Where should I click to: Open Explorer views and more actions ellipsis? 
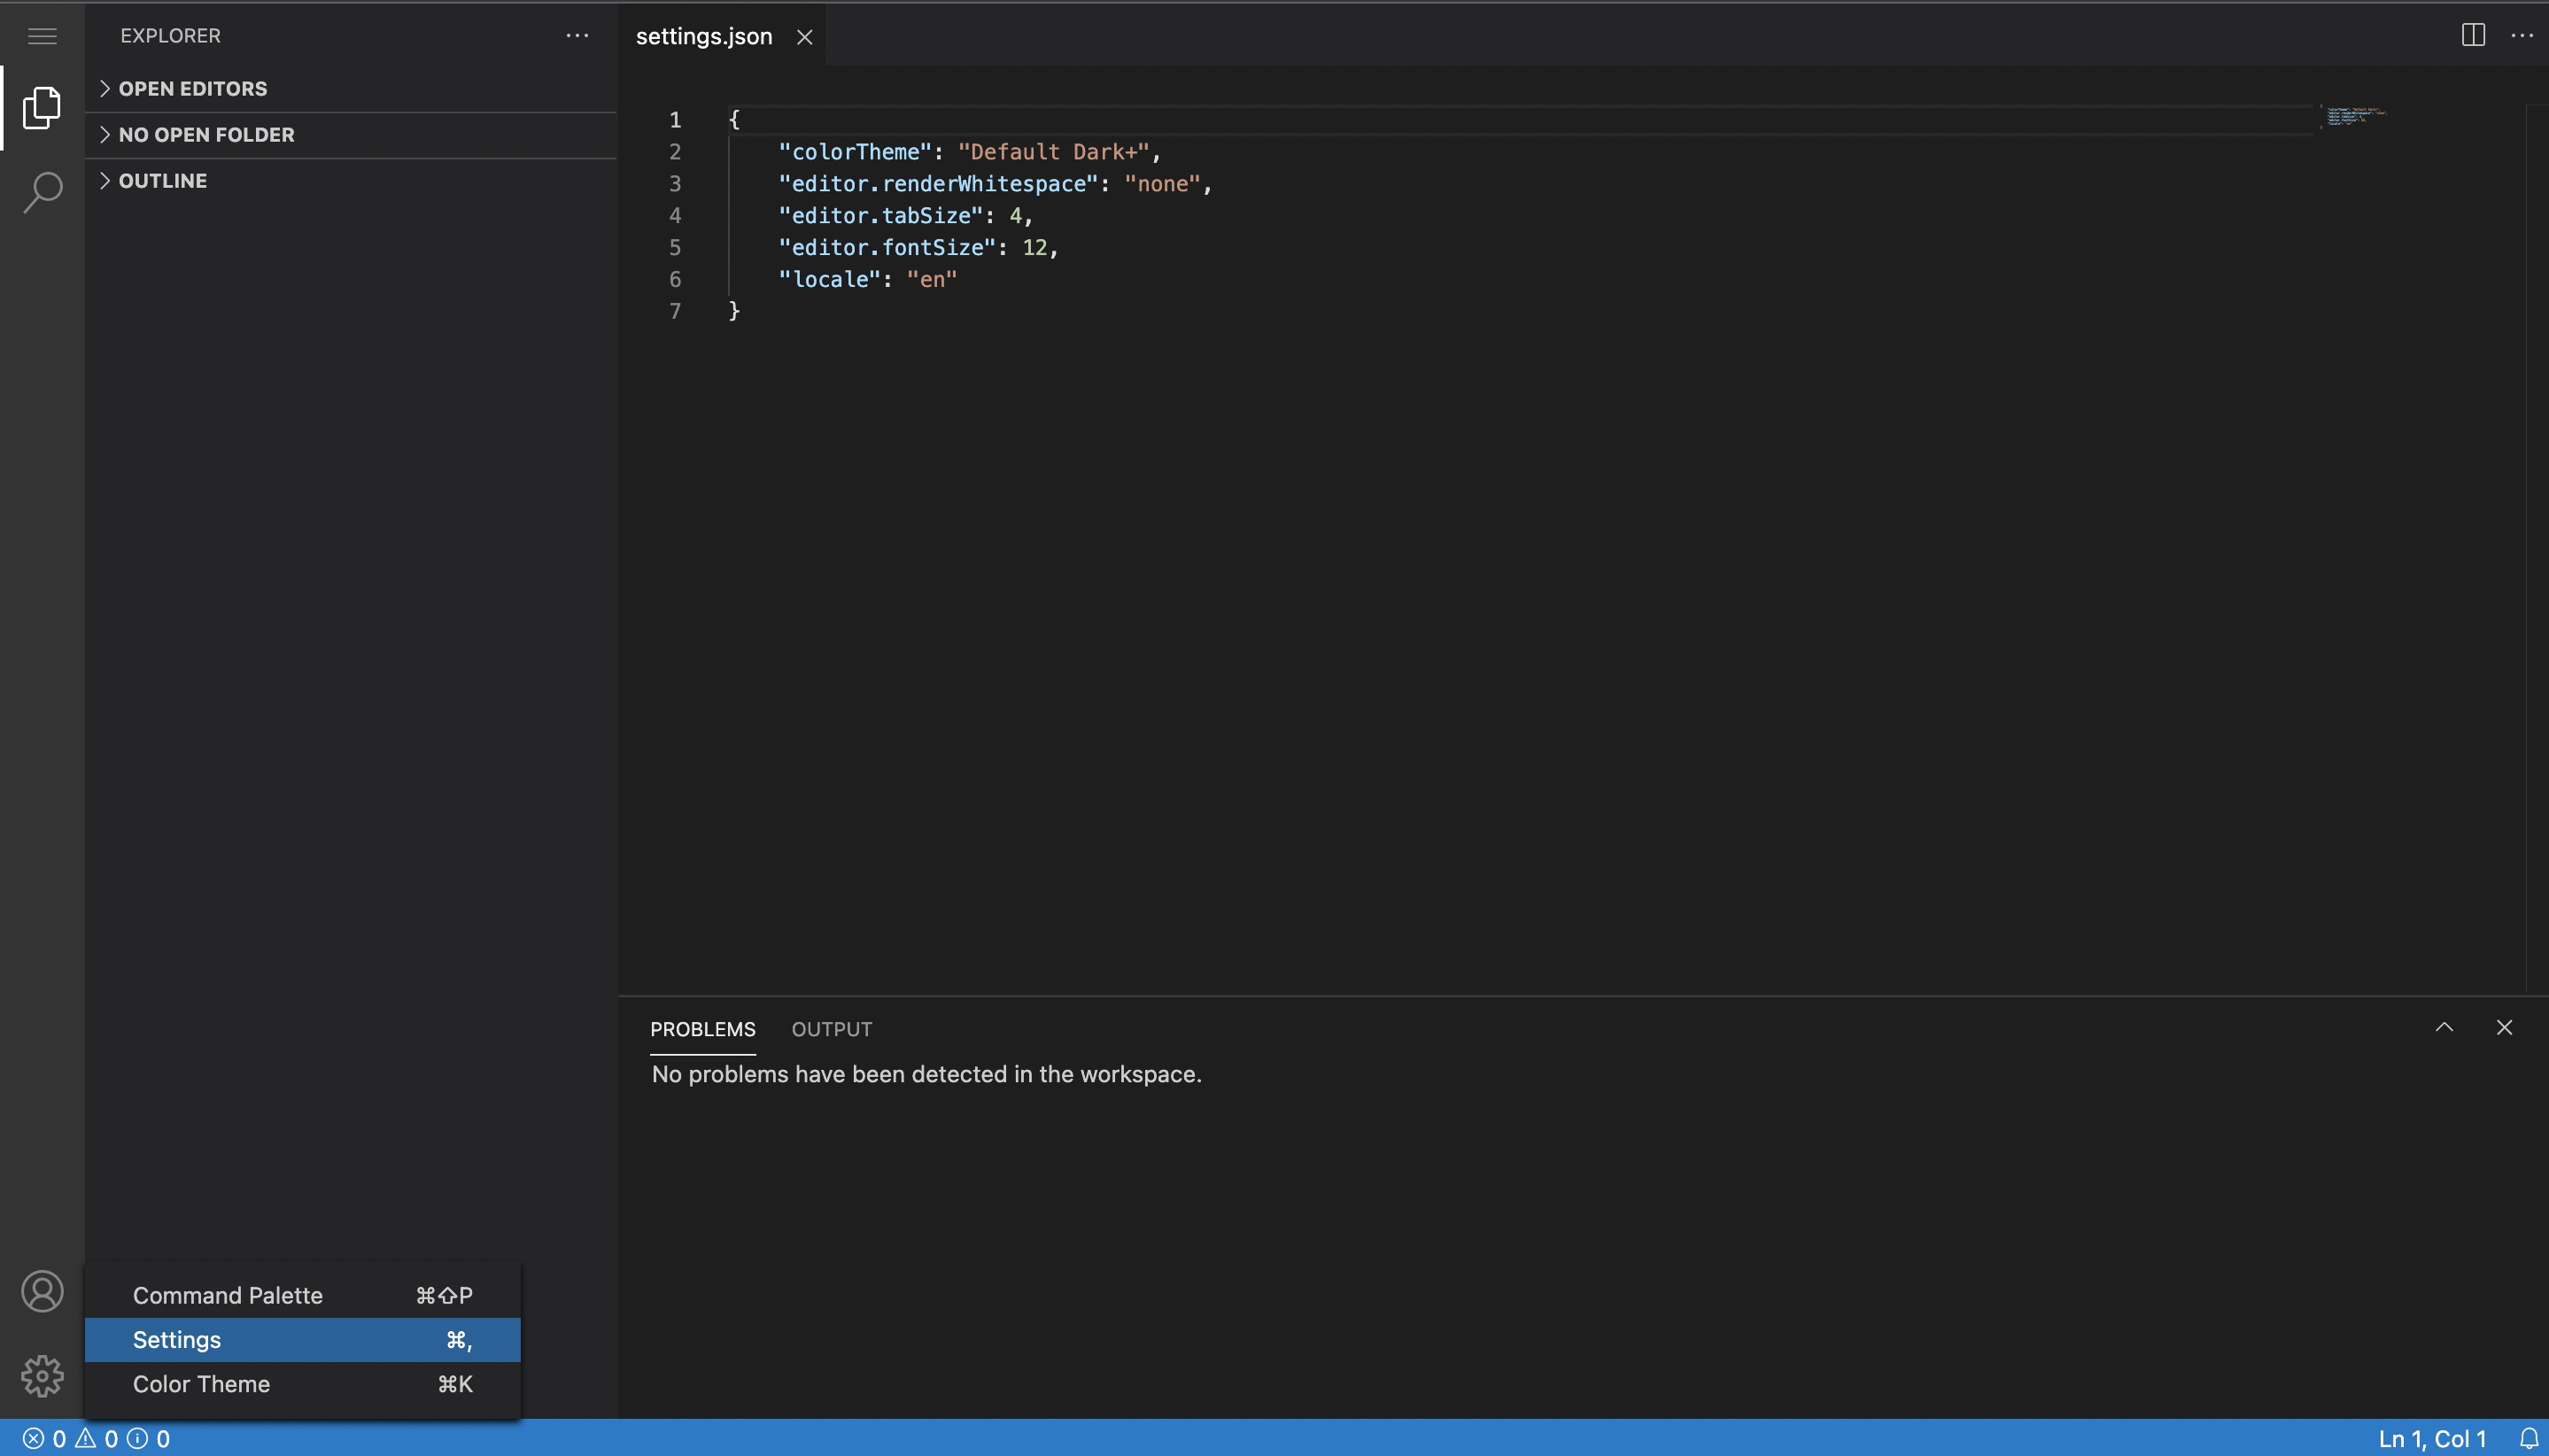577,36
